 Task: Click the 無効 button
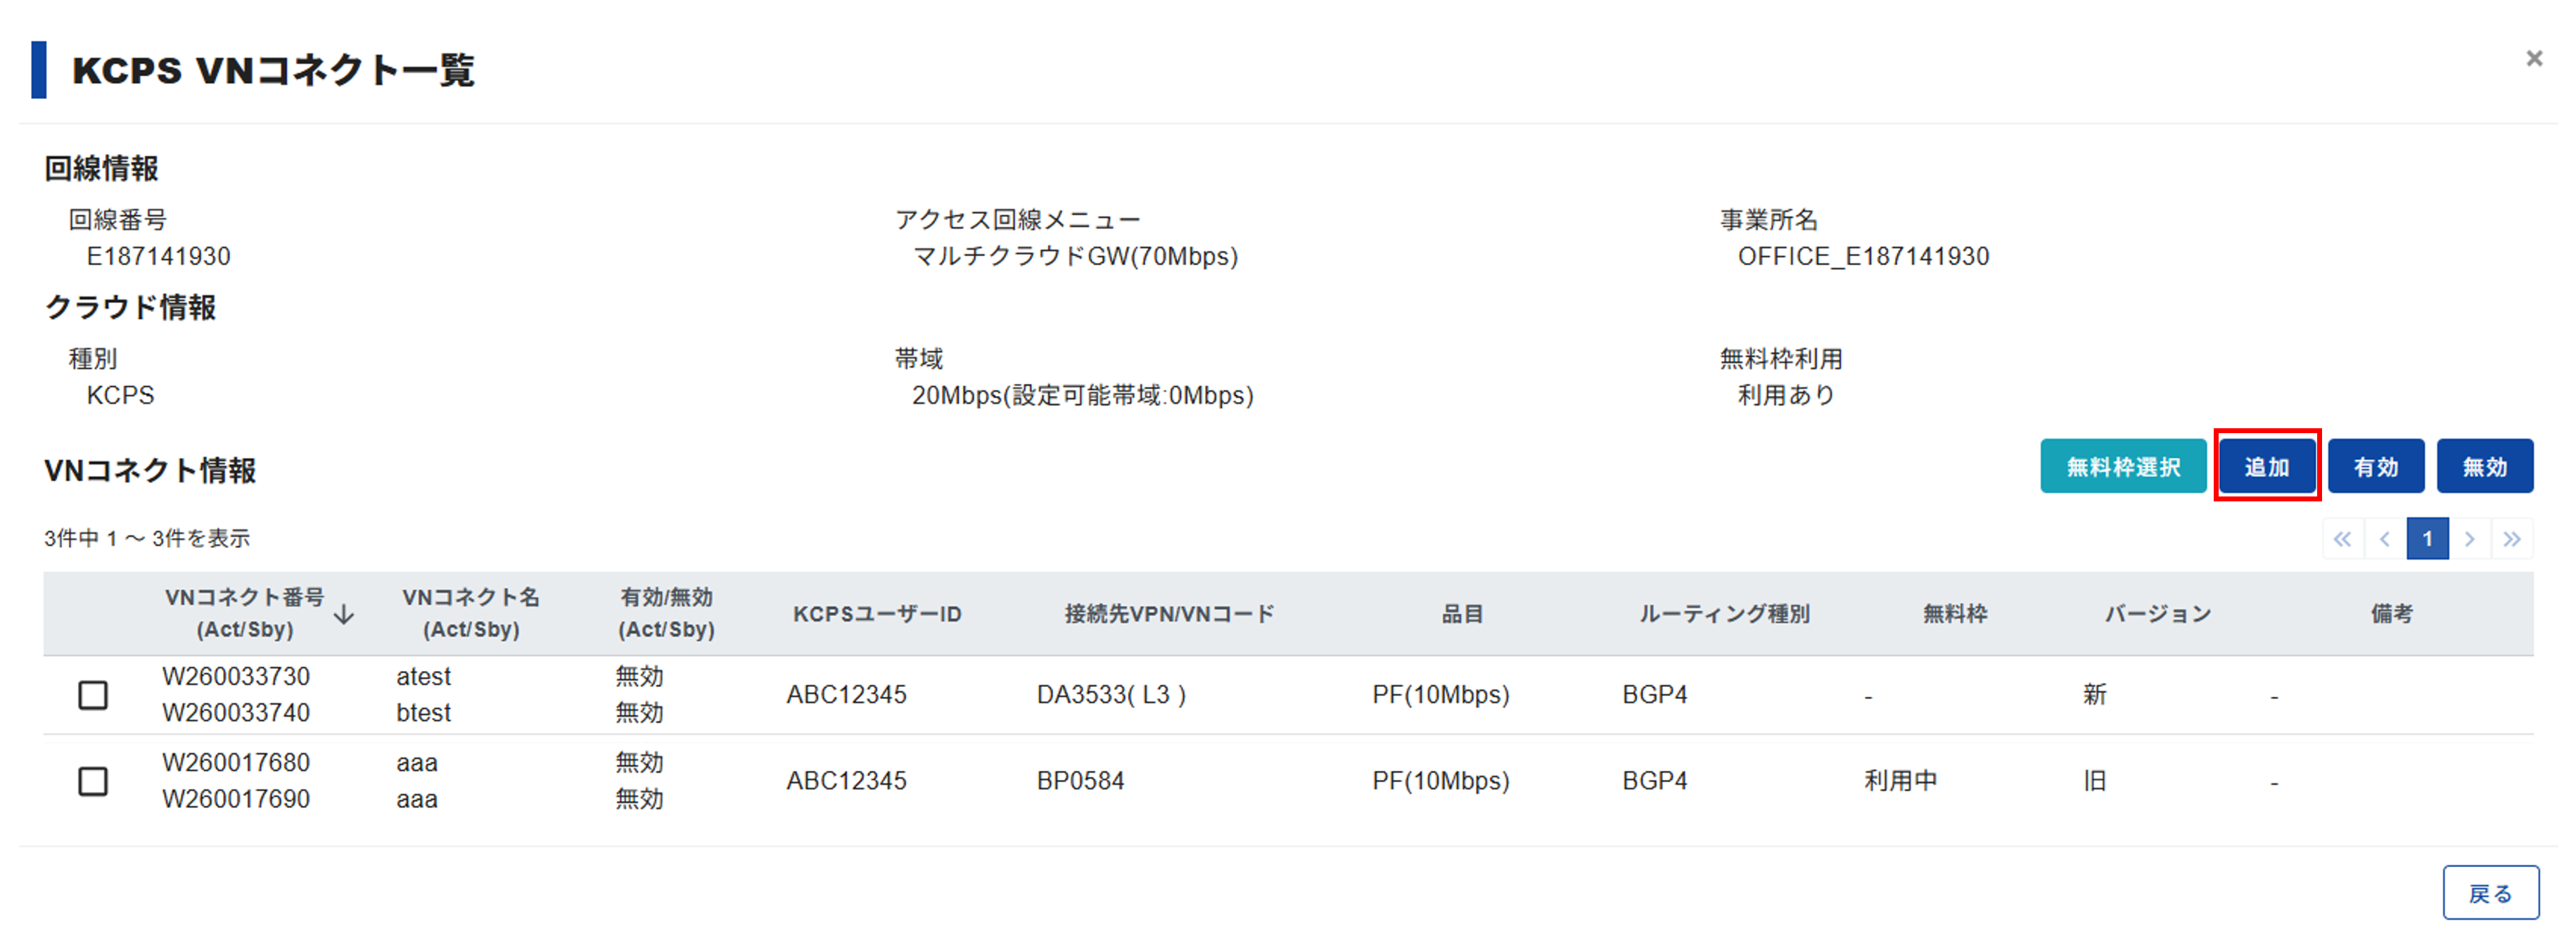(2485, 466)
